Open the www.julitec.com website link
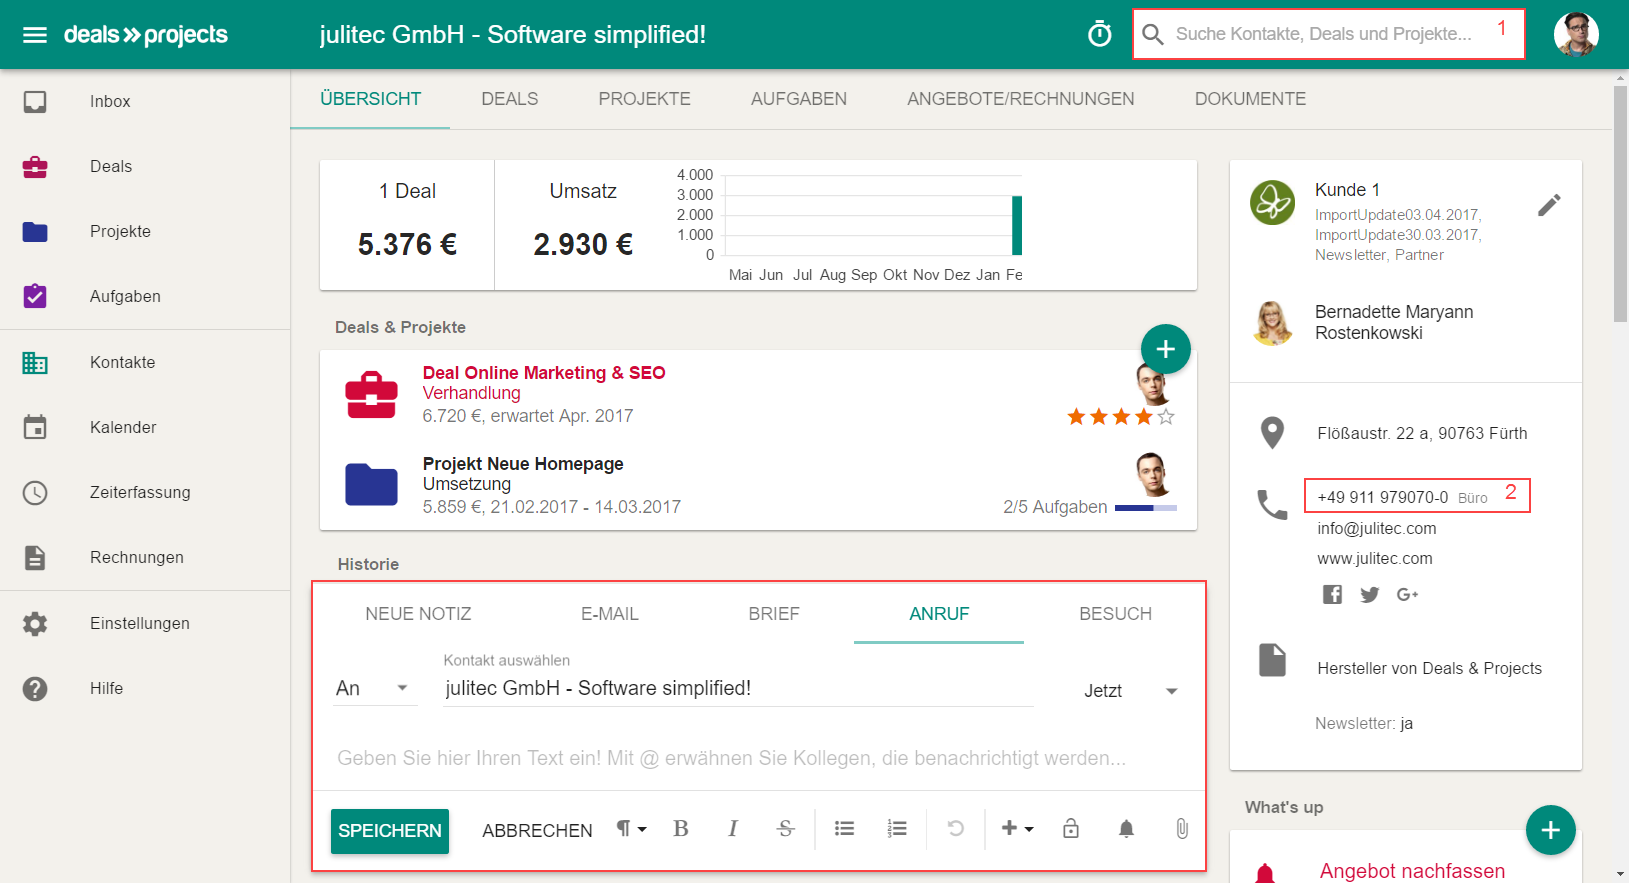 (1375, 558)
